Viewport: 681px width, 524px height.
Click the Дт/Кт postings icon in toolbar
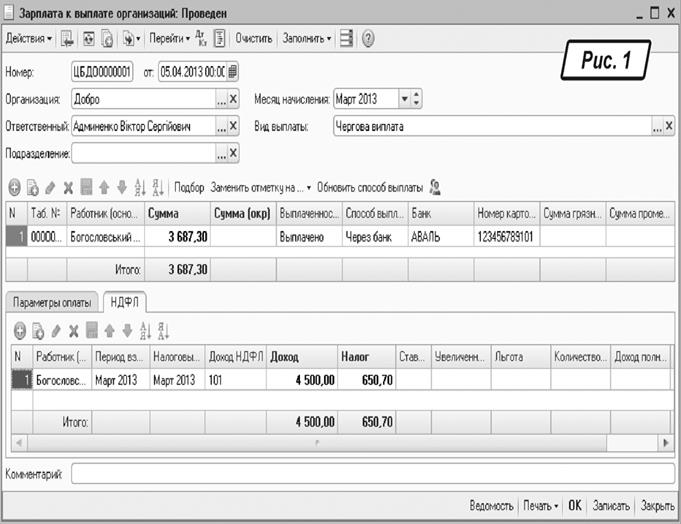[201, 39]
